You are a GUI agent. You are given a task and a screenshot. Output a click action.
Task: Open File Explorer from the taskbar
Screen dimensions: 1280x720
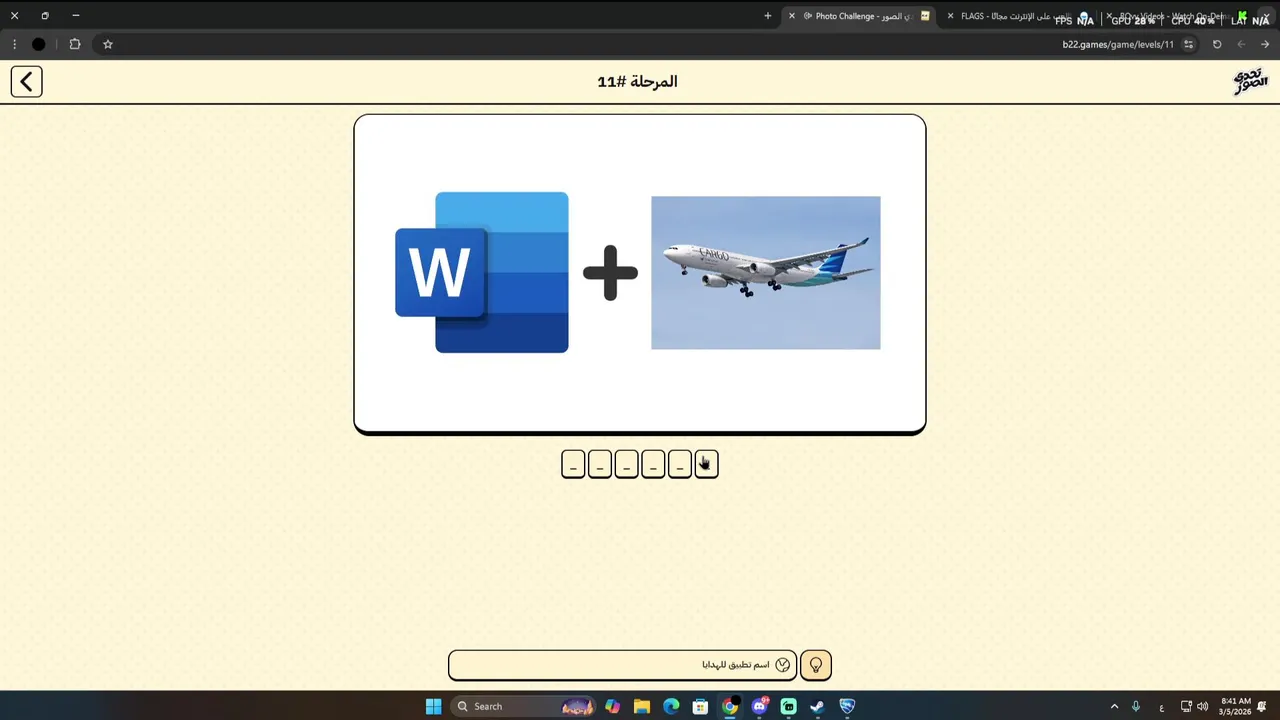(x=642, y=706)
